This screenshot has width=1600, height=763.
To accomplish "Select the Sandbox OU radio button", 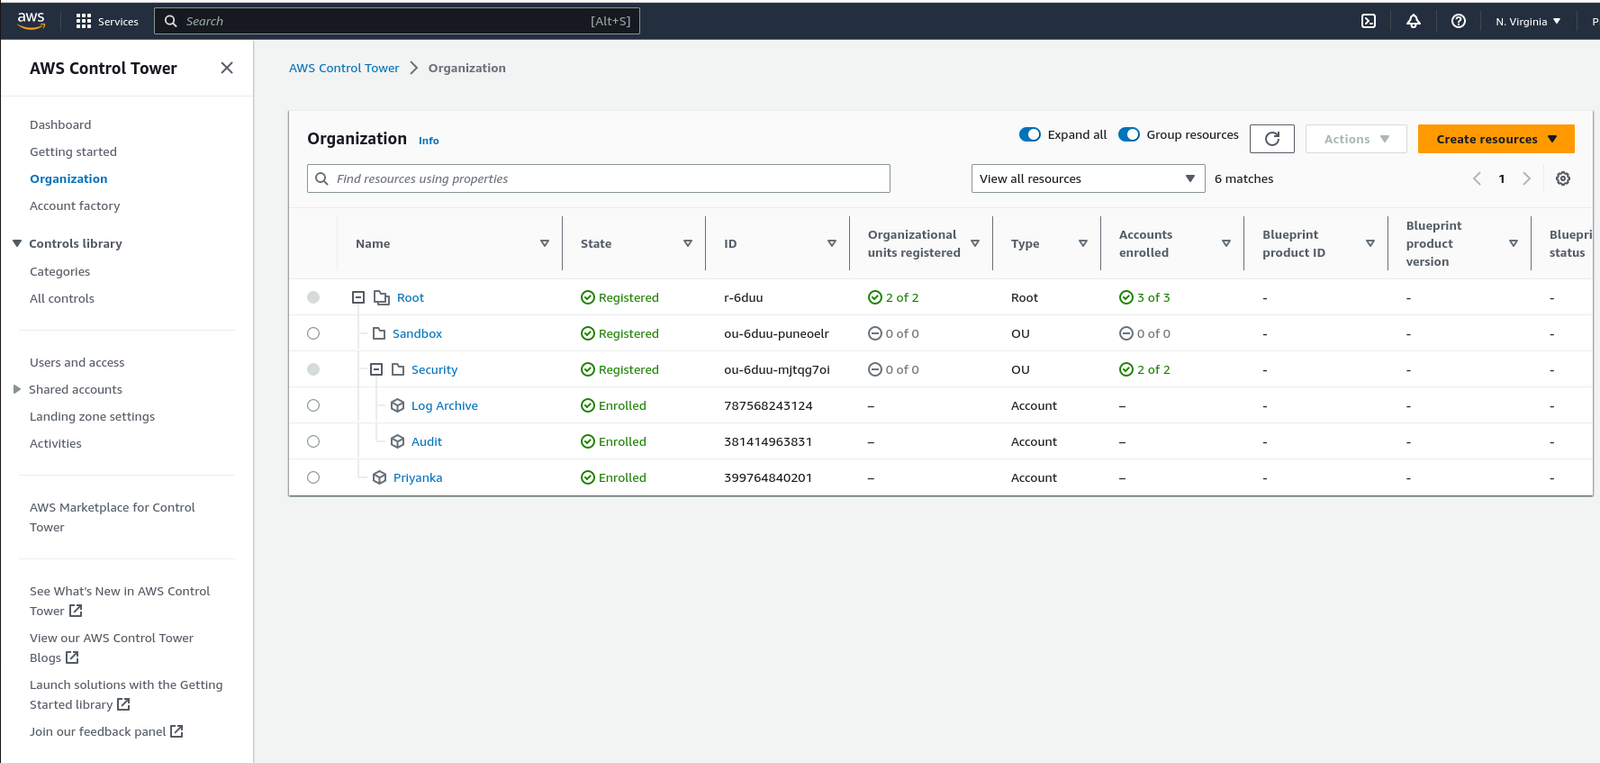I will (314, 334).
